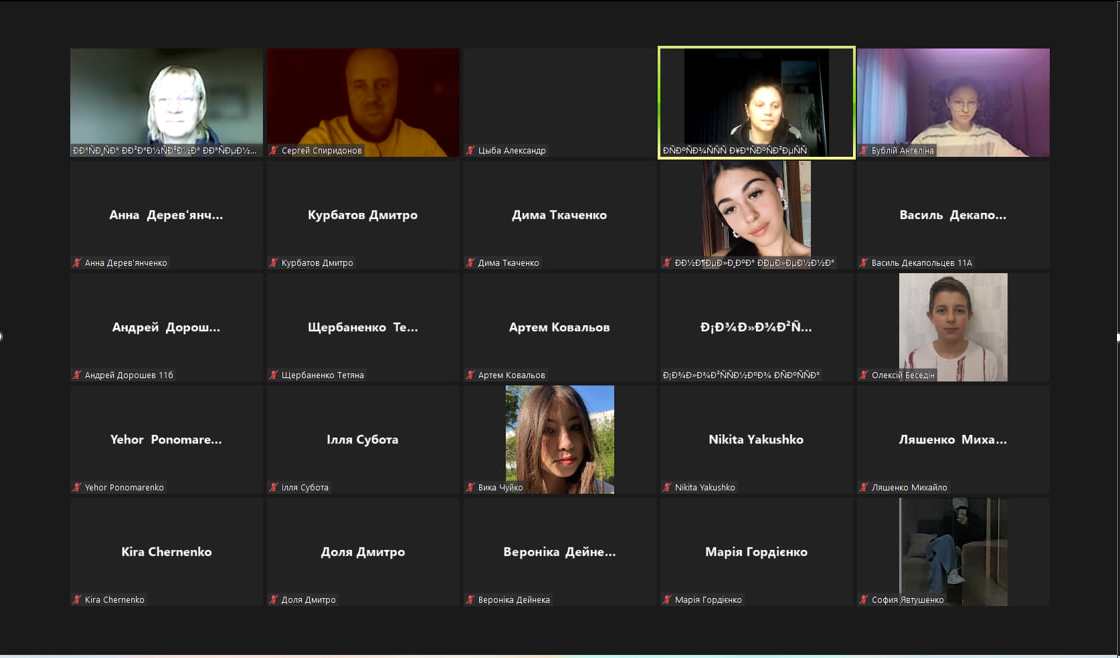1120x658 pixels.
Task: Select Бублій Ангеліна's purple-lit video
Action: [x=953, y=102]
